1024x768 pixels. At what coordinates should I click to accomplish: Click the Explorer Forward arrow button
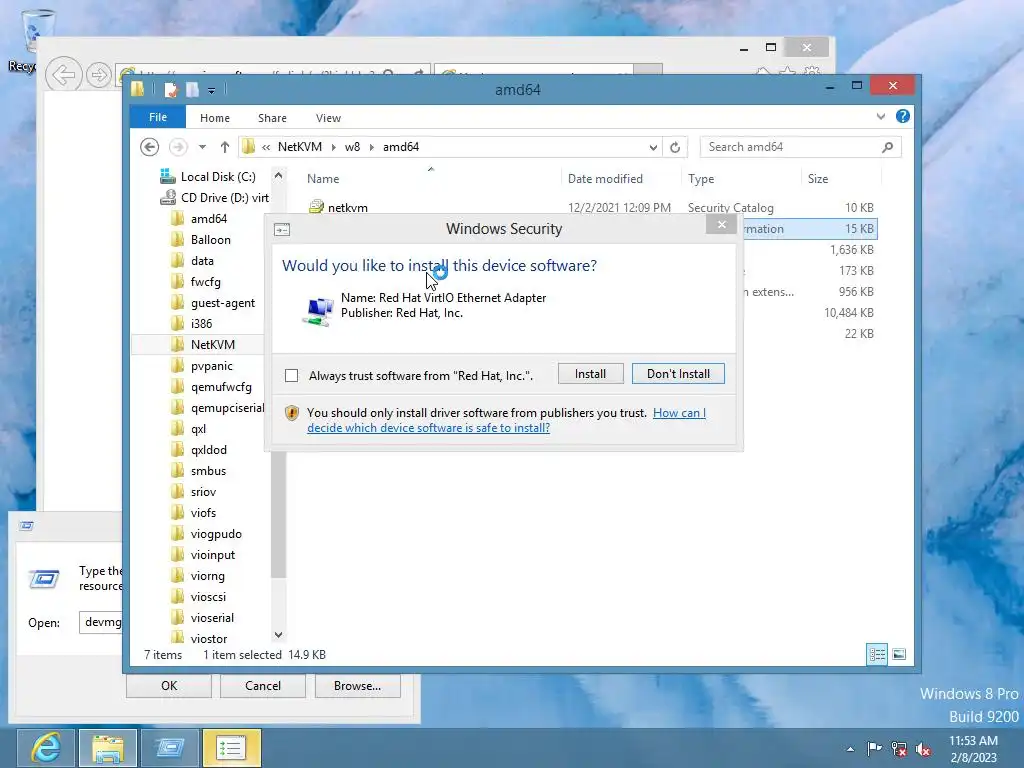pyautogui.click(x=178, y=147)
